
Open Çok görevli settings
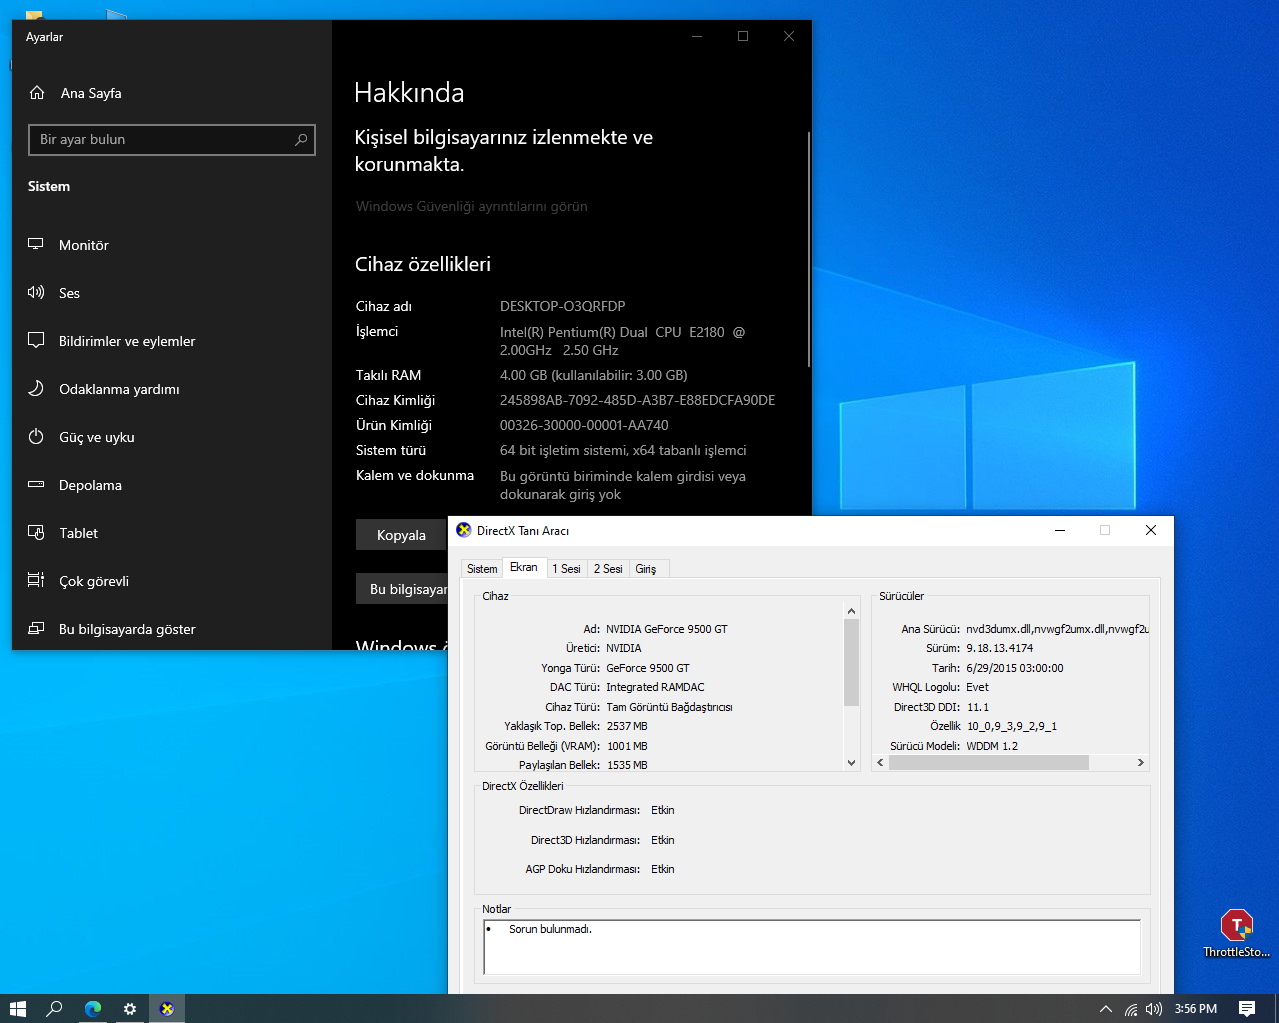click(x=93, y=581)
